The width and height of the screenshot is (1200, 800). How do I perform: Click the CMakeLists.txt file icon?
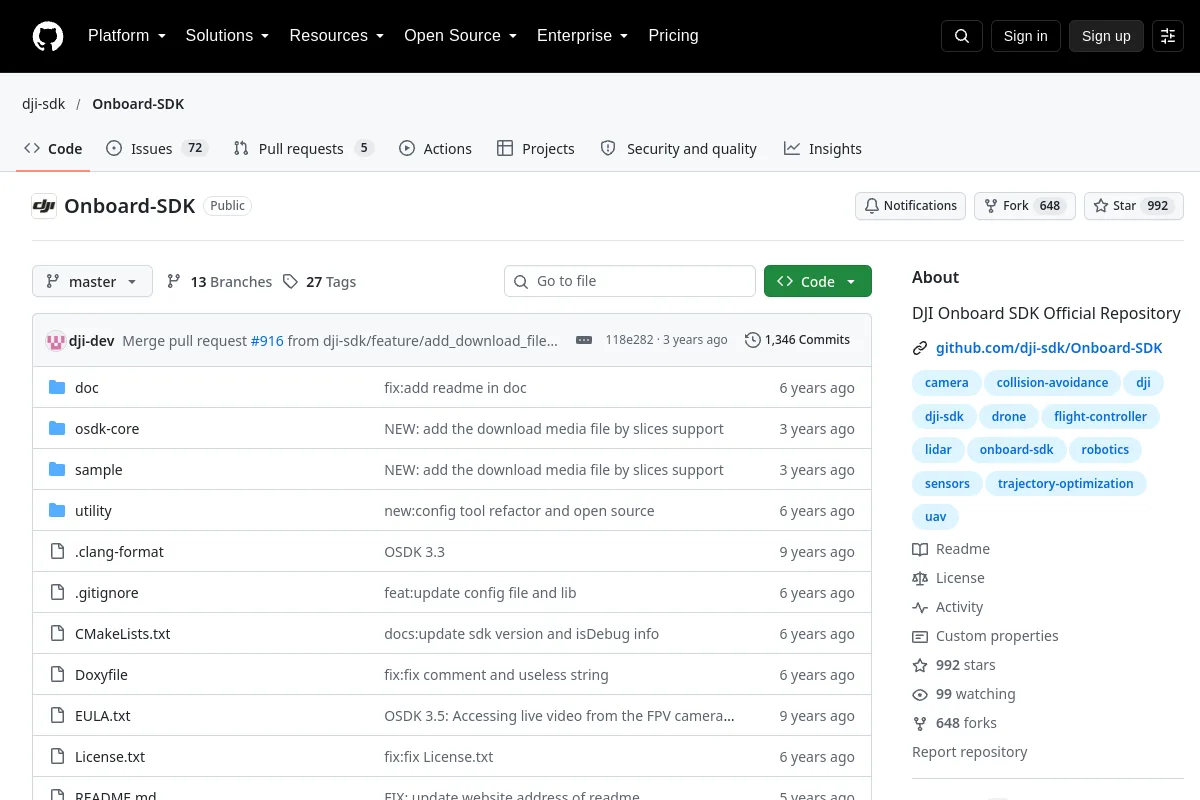pos(57,634)
